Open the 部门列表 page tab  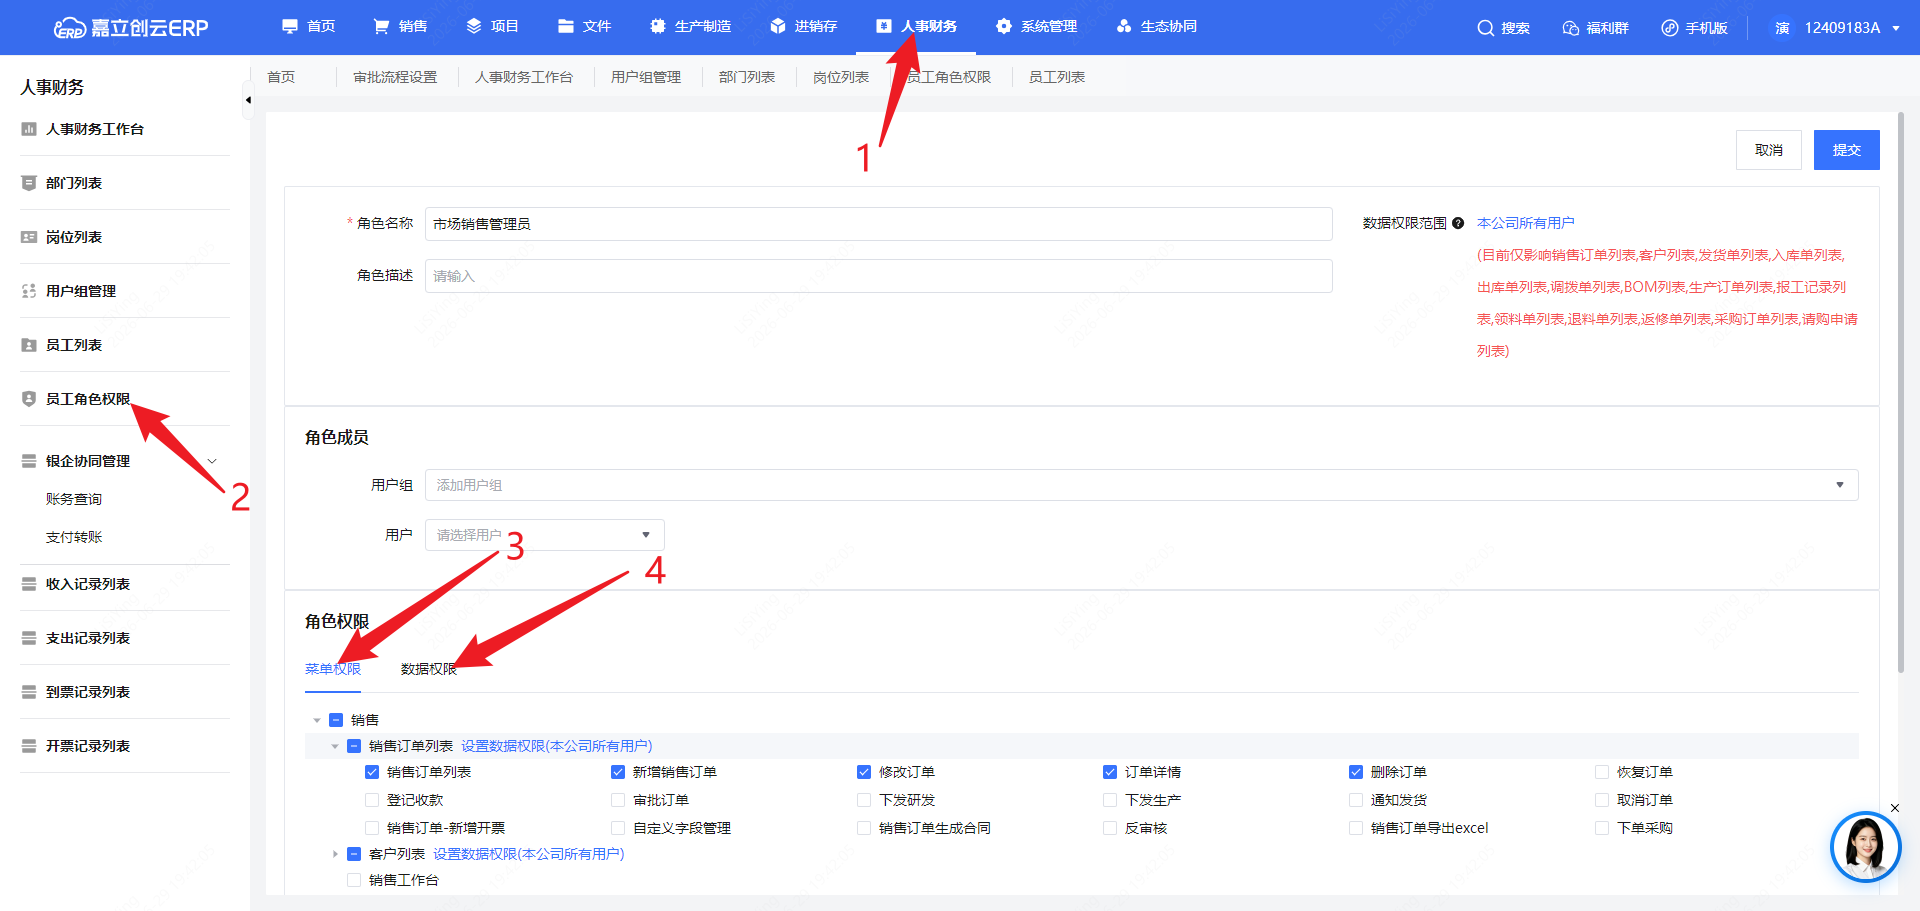[x=747, y=77]
